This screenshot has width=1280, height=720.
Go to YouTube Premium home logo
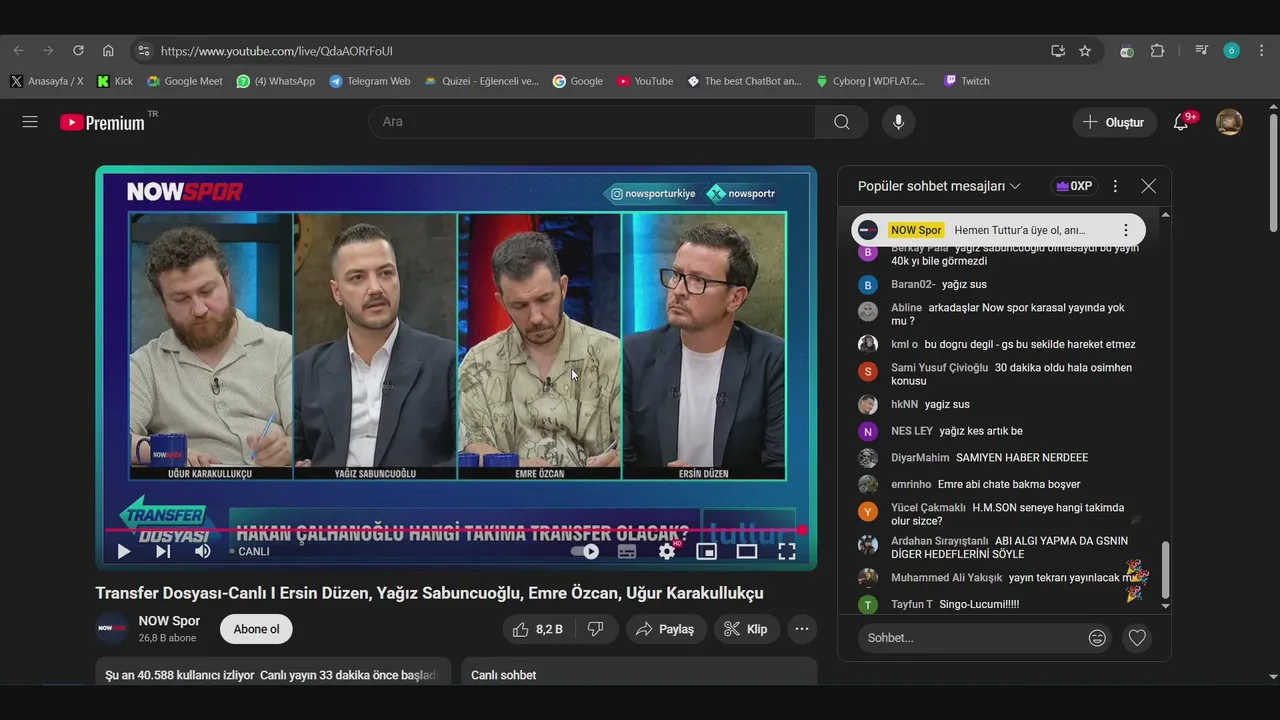102,122
